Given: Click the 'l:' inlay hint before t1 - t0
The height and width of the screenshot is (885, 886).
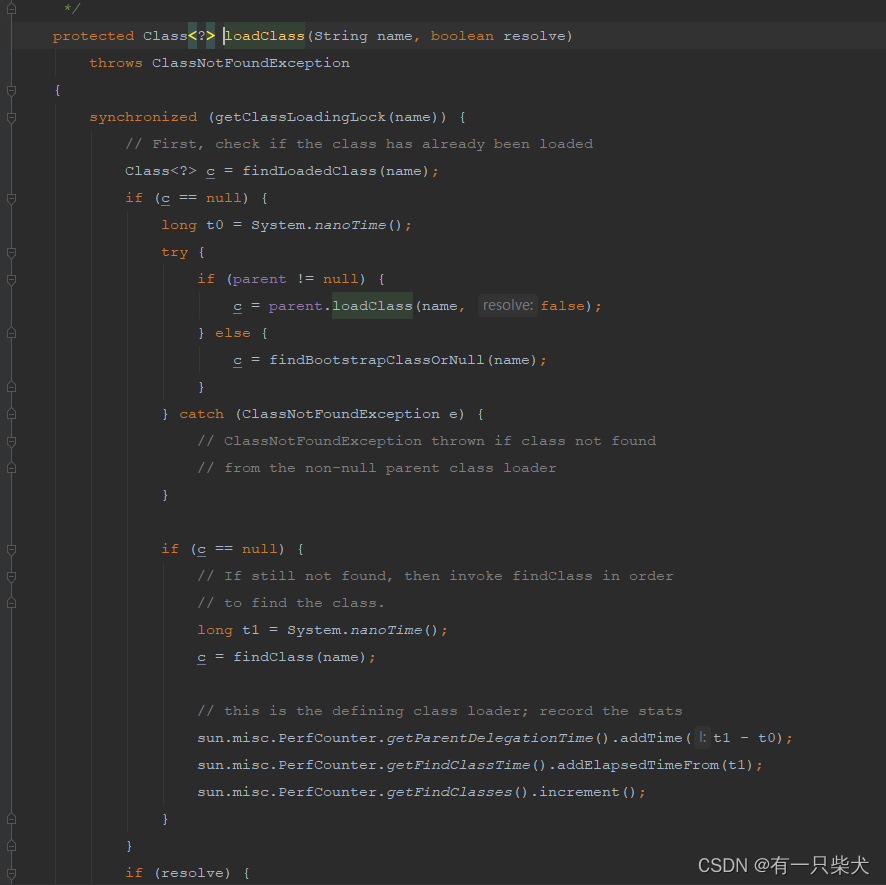Looking at the screenshot, I should (x=702, y=738).
